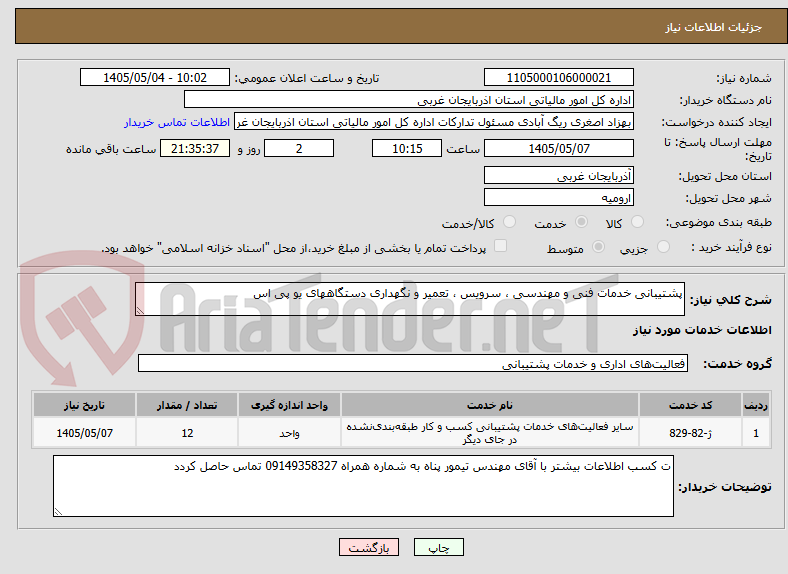This screenshot has width=788, height=574.
Task: Click the استان محل تحویل field
Action: 558,175
